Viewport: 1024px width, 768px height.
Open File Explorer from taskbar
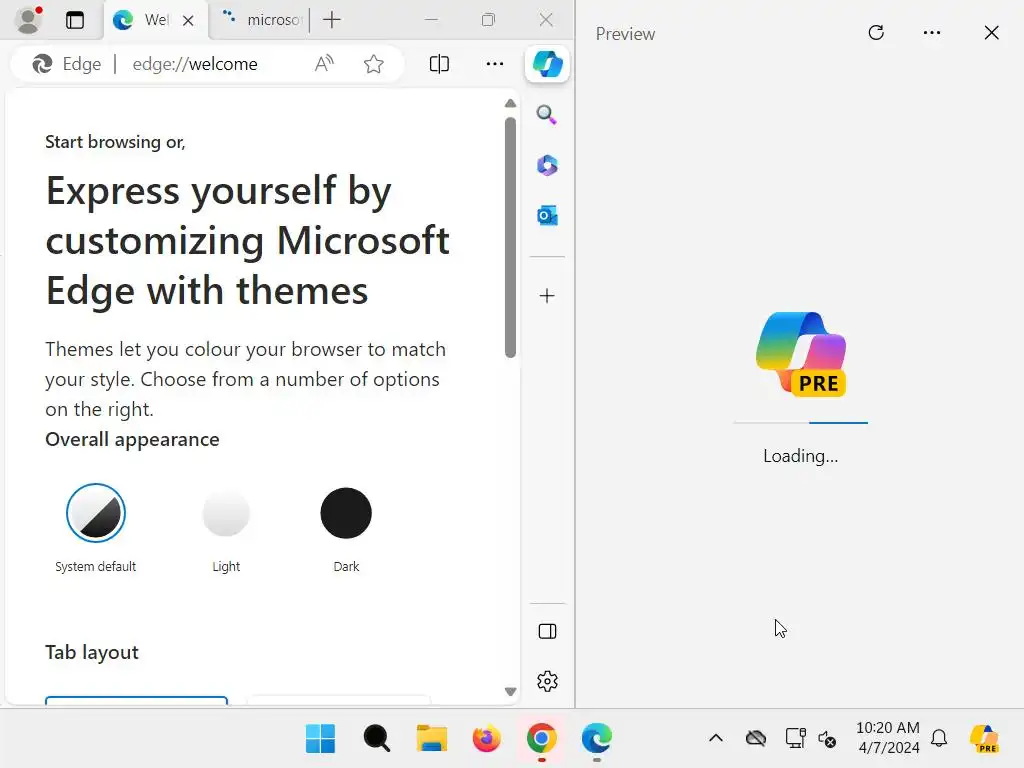click(x=432, y=739)
